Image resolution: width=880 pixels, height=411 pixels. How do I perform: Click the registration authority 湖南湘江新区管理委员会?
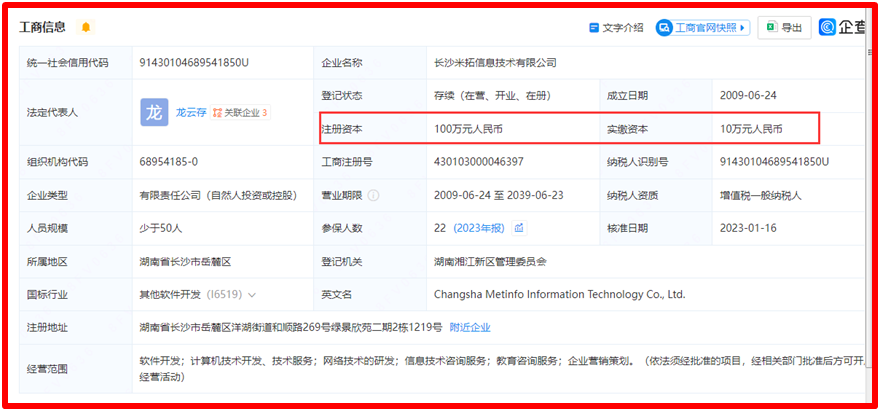(490, 262)
